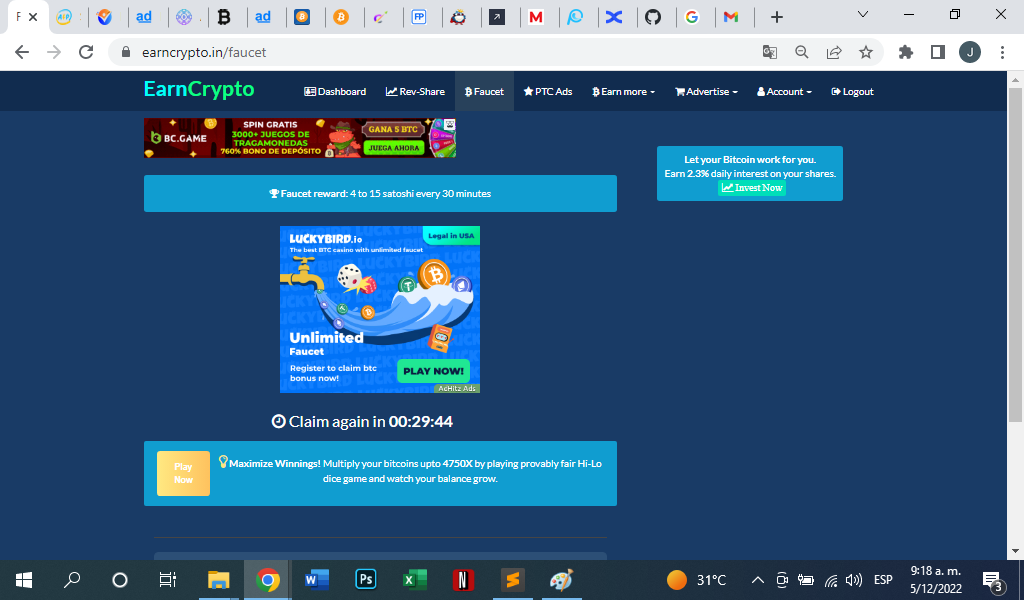Image resolution: width=1024 pixels, height=600 pixels.
Task: Expand the Account dropdown
Action: point(784,91)
